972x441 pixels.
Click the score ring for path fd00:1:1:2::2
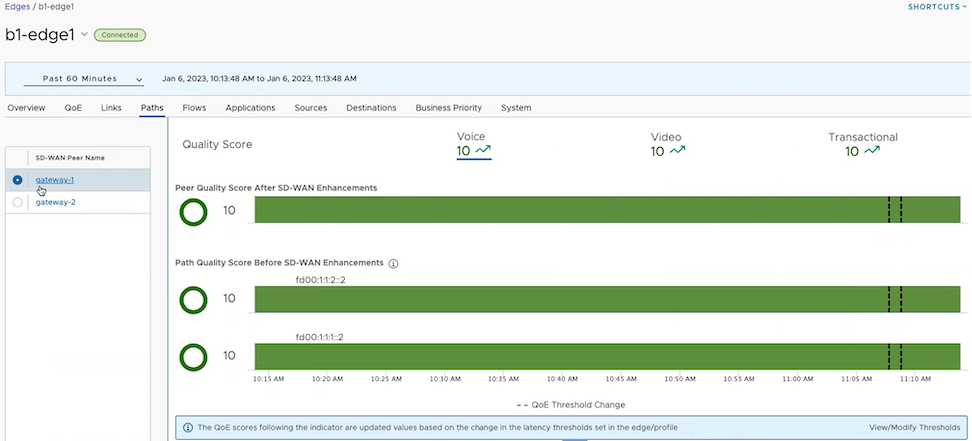[x=193, y=299]
